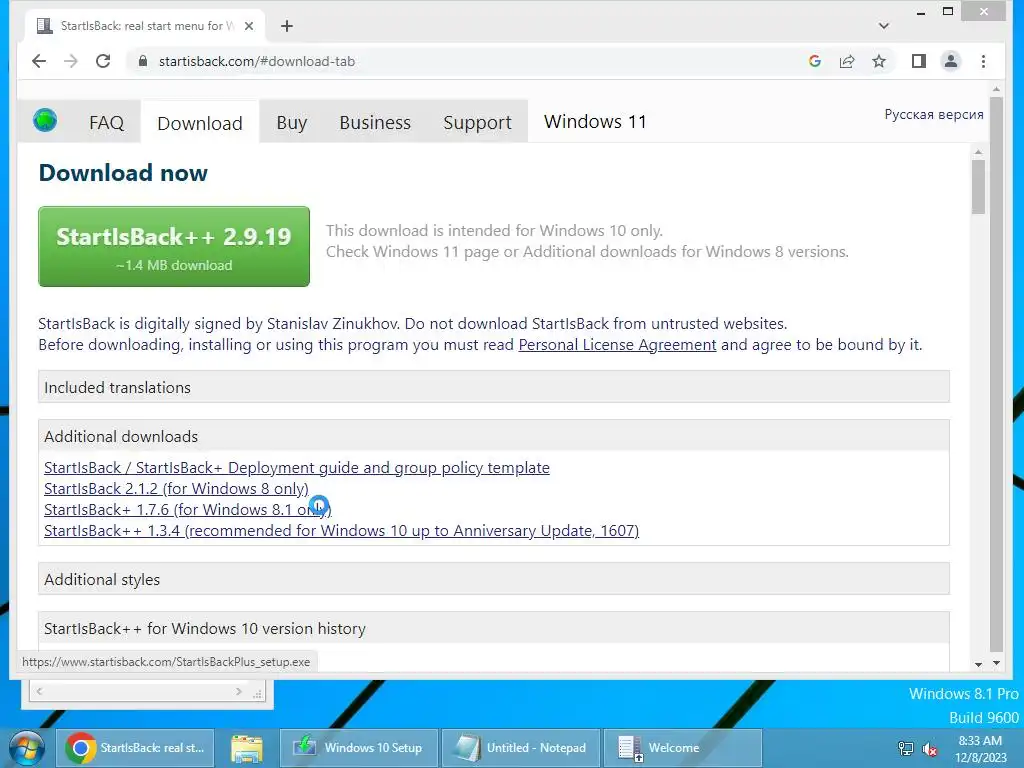1024x768 pixels.
Task: Open the Windows 11 tab
Action: (595, 121)
